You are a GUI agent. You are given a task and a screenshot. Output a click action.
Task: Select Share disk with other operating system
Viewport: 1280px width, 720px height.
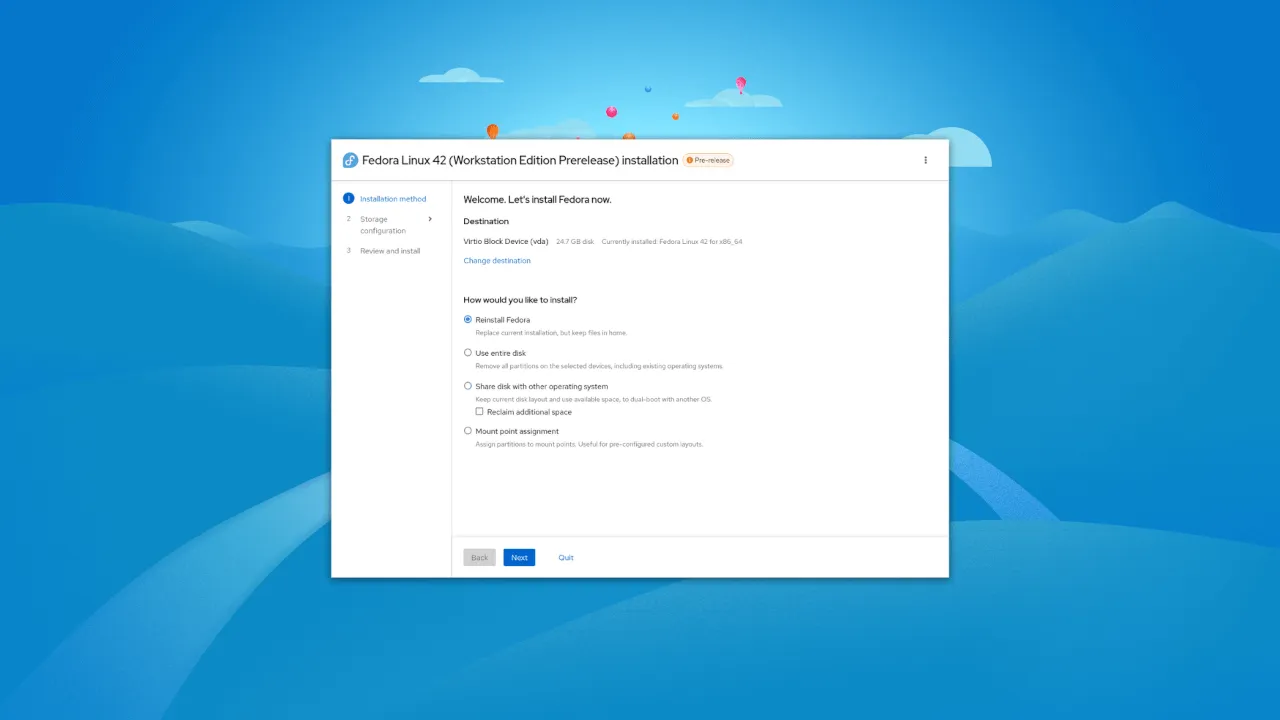[468, 386]
